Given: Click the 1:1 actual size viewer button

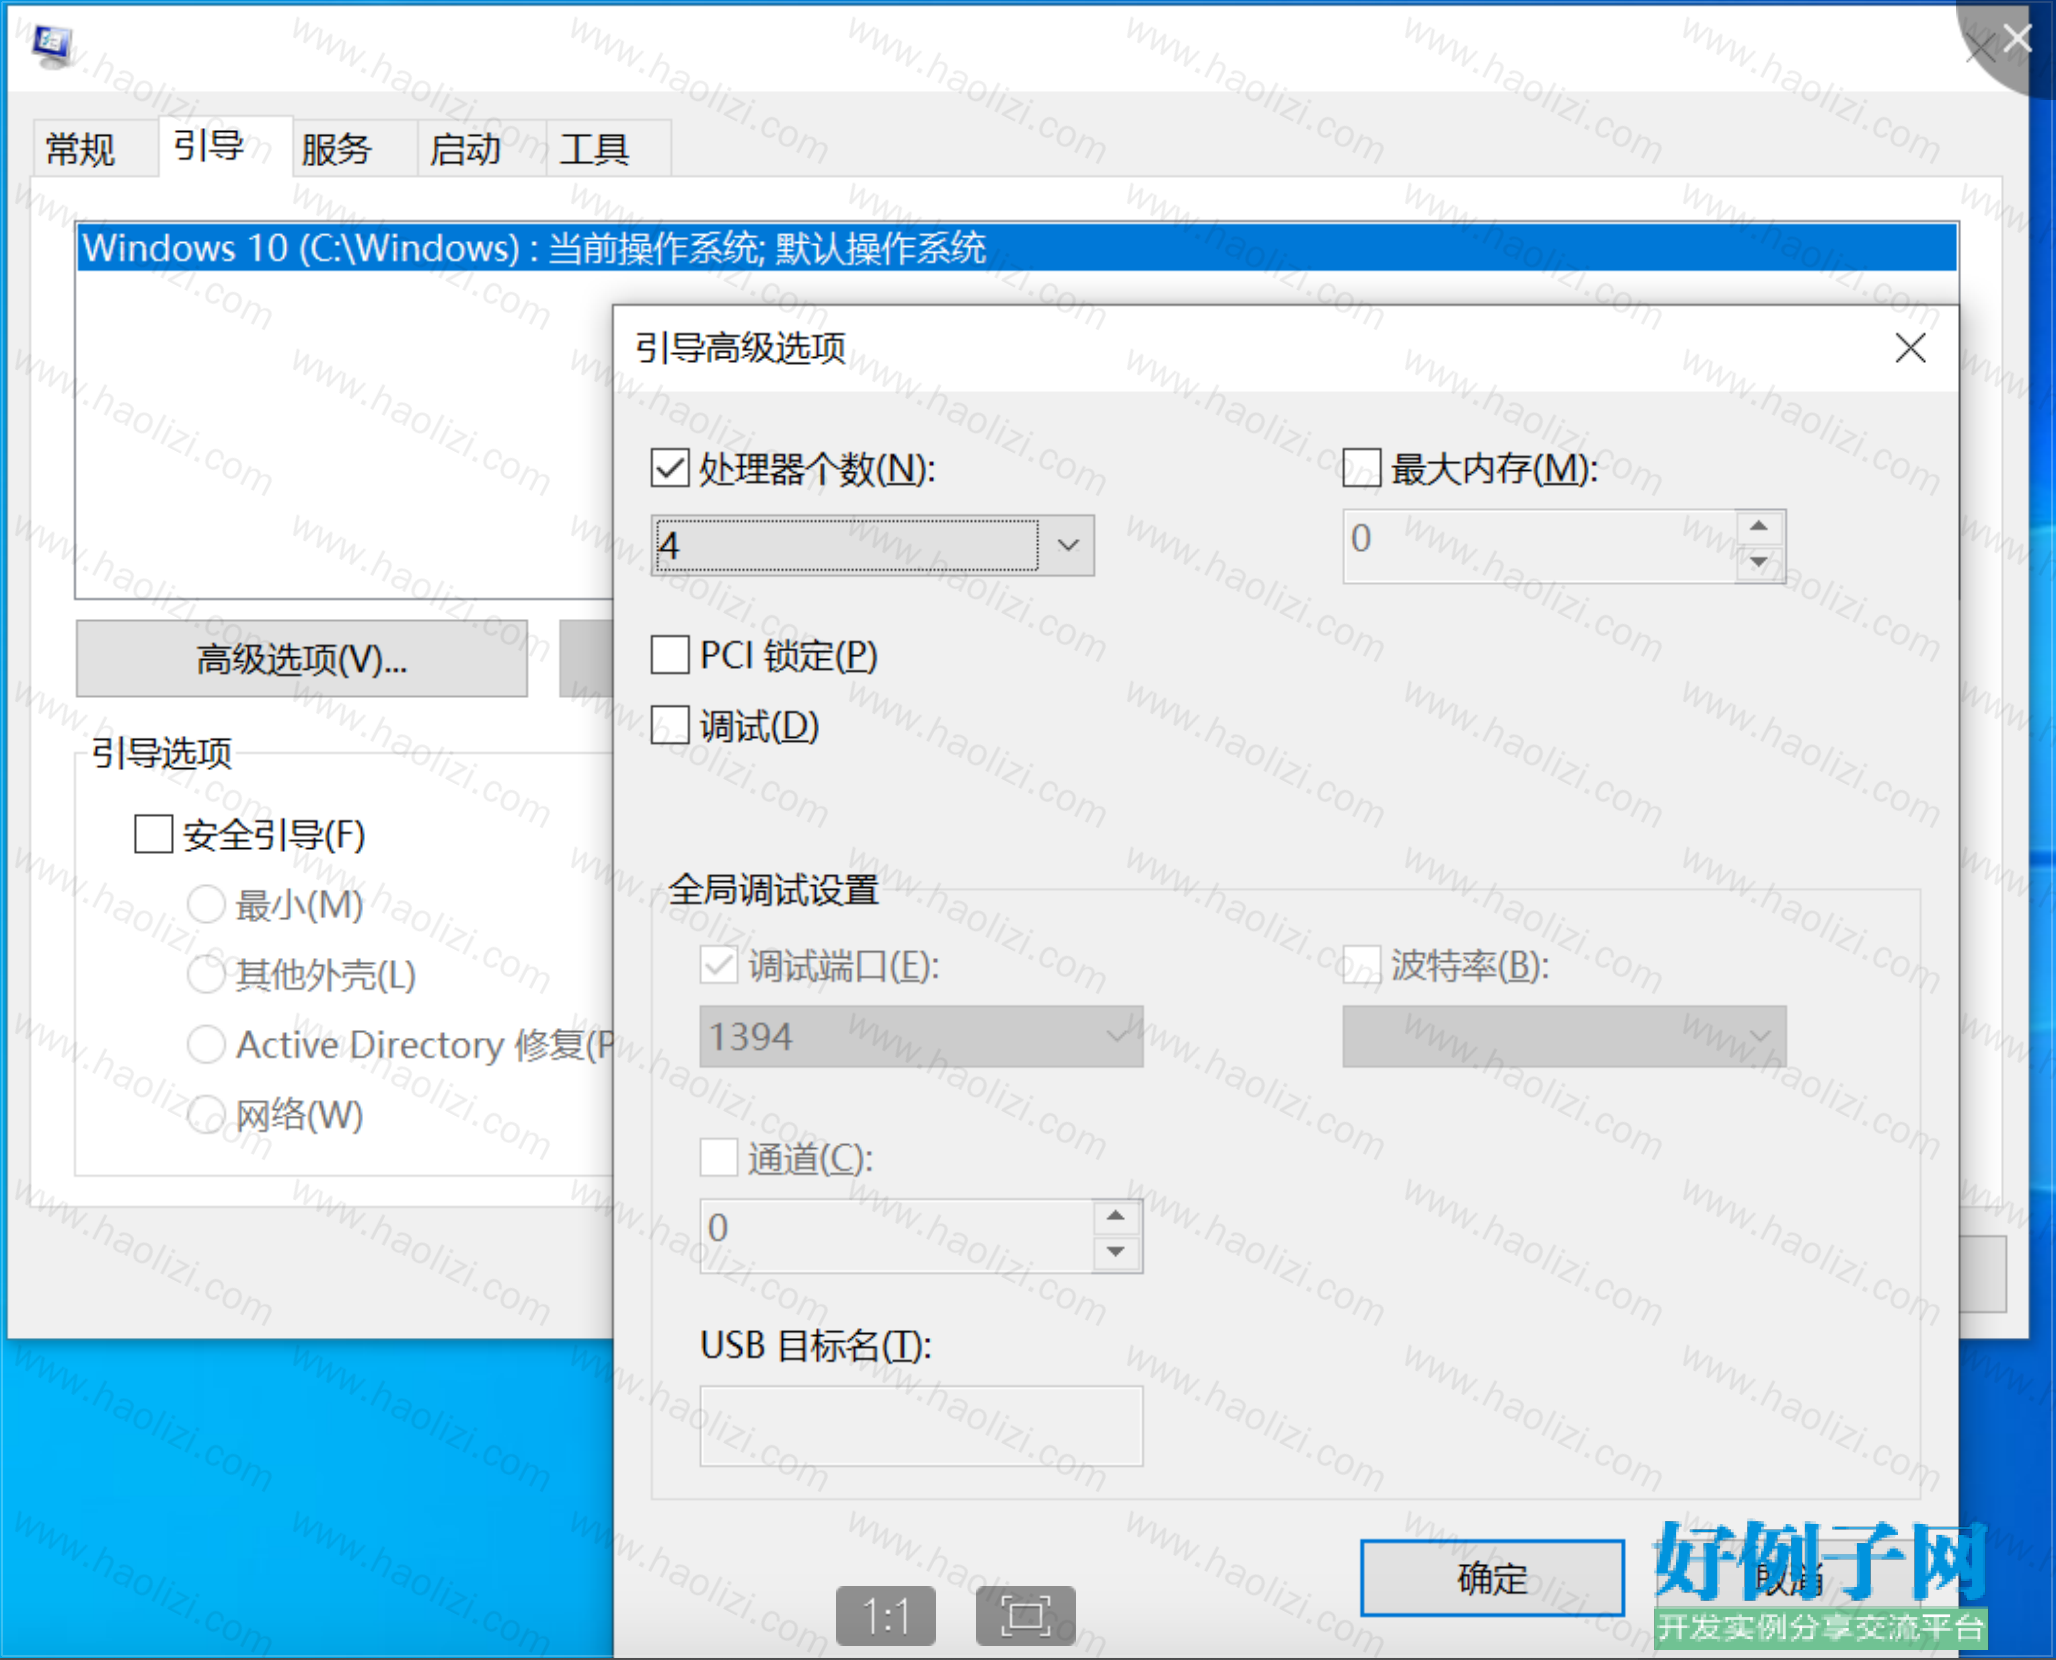Looking at the screenshot, I should [x=886, y=1615].
